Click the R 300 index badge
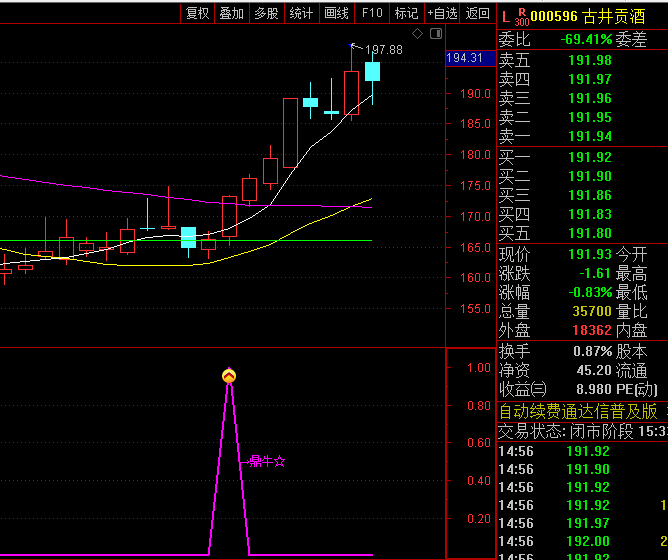Viewport: 668px width, 560px height. pos(521,16)
